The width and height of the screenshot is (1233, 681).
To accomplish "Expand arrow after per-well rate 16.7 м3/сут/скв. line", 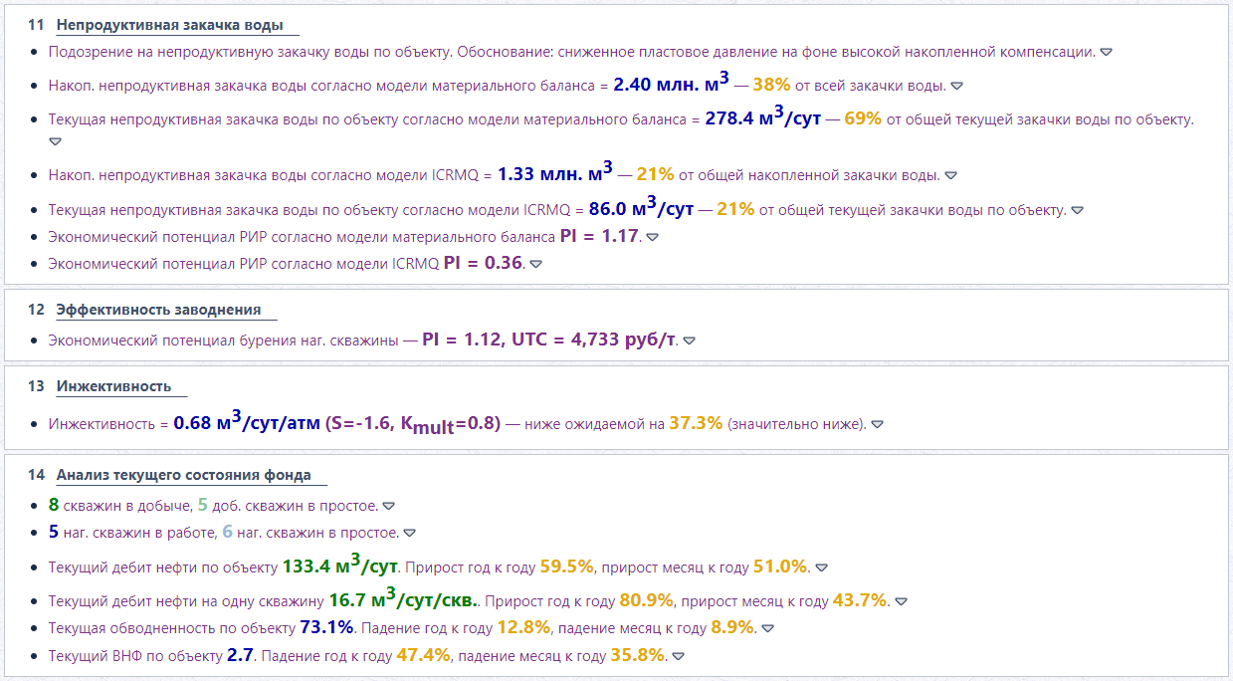I will click(x=901, y=602).
